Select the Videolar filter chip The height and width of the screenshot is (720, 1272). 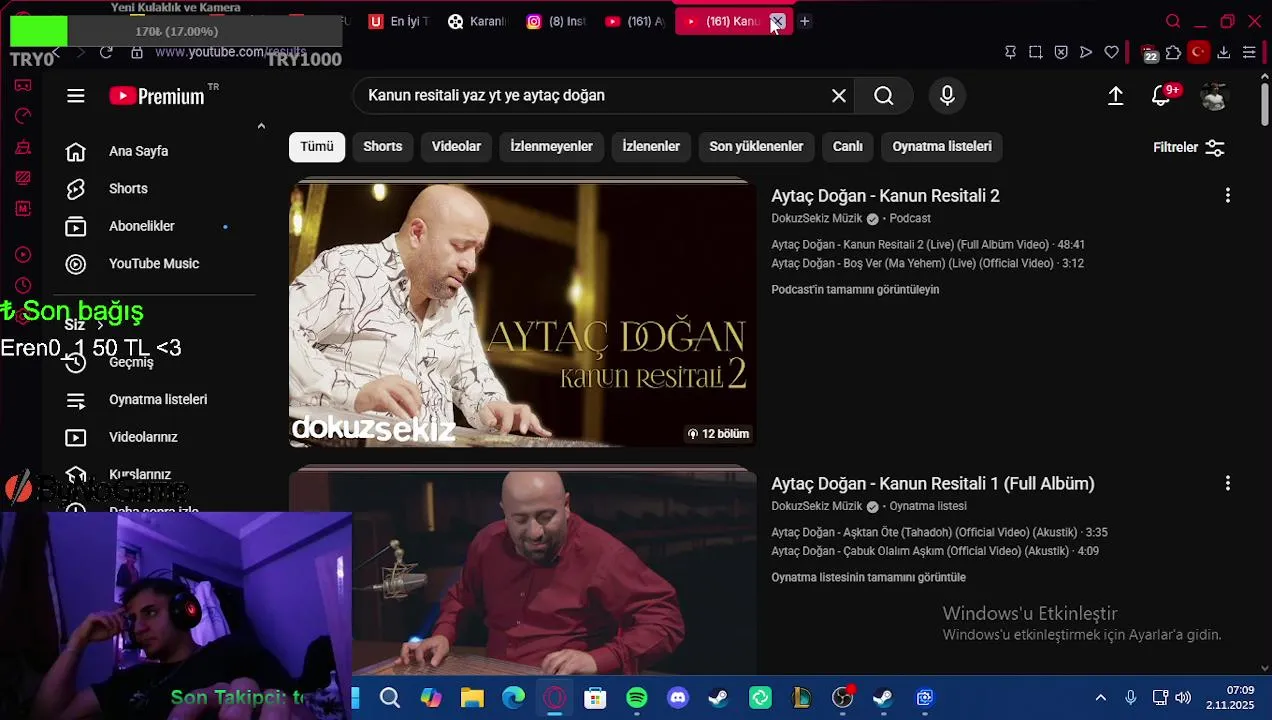coord(456,147)
